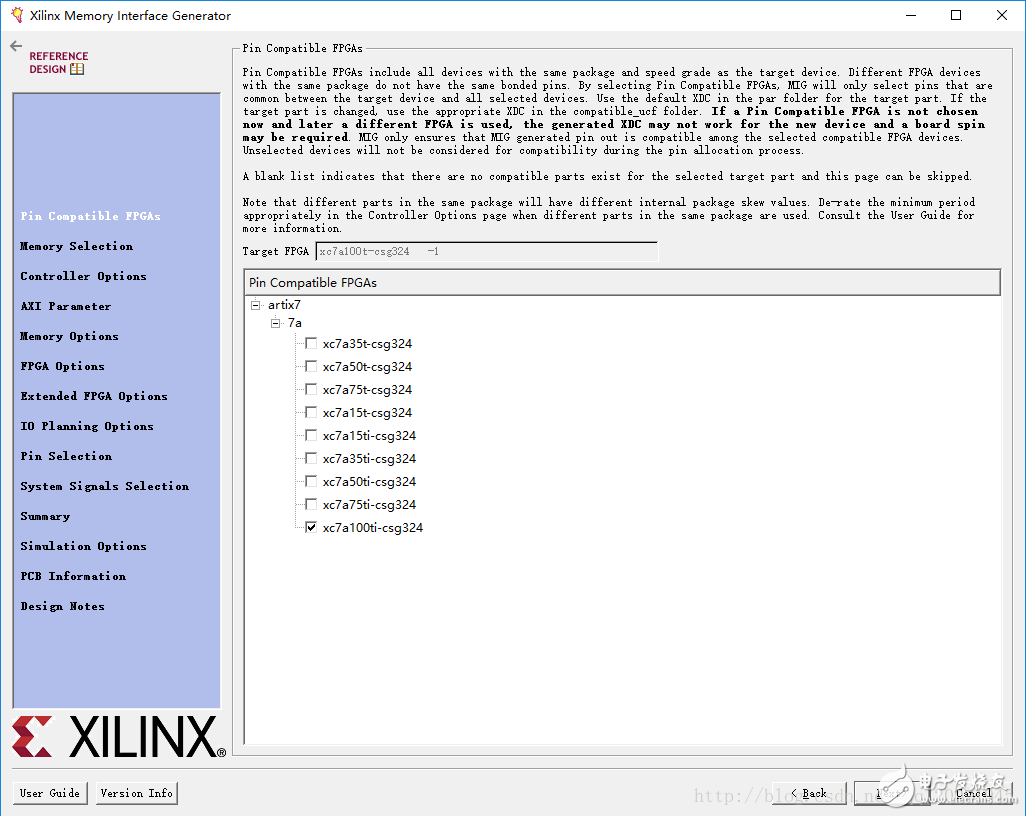Cancel the Memory Interface Generator wizard

[973, 793]
